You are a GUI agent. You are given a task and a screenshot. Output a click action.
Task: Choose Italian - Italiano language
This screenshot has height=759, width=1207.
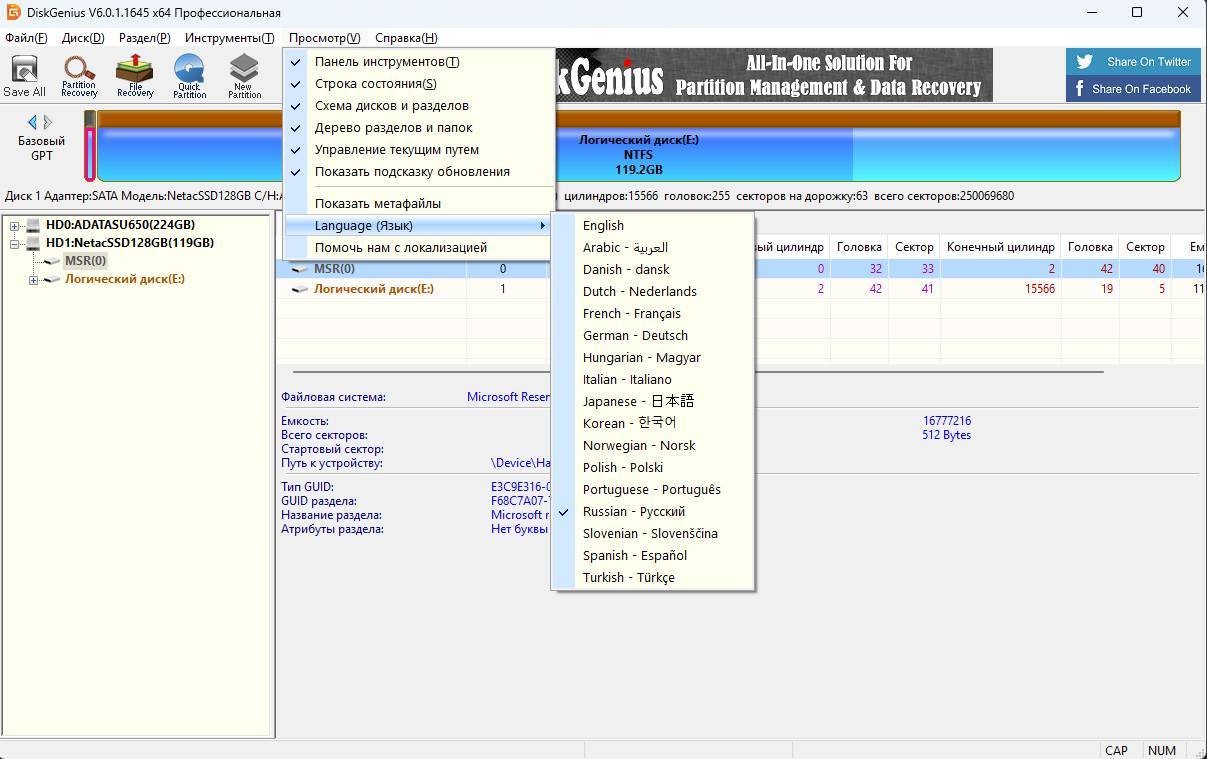tap(653, 380)
